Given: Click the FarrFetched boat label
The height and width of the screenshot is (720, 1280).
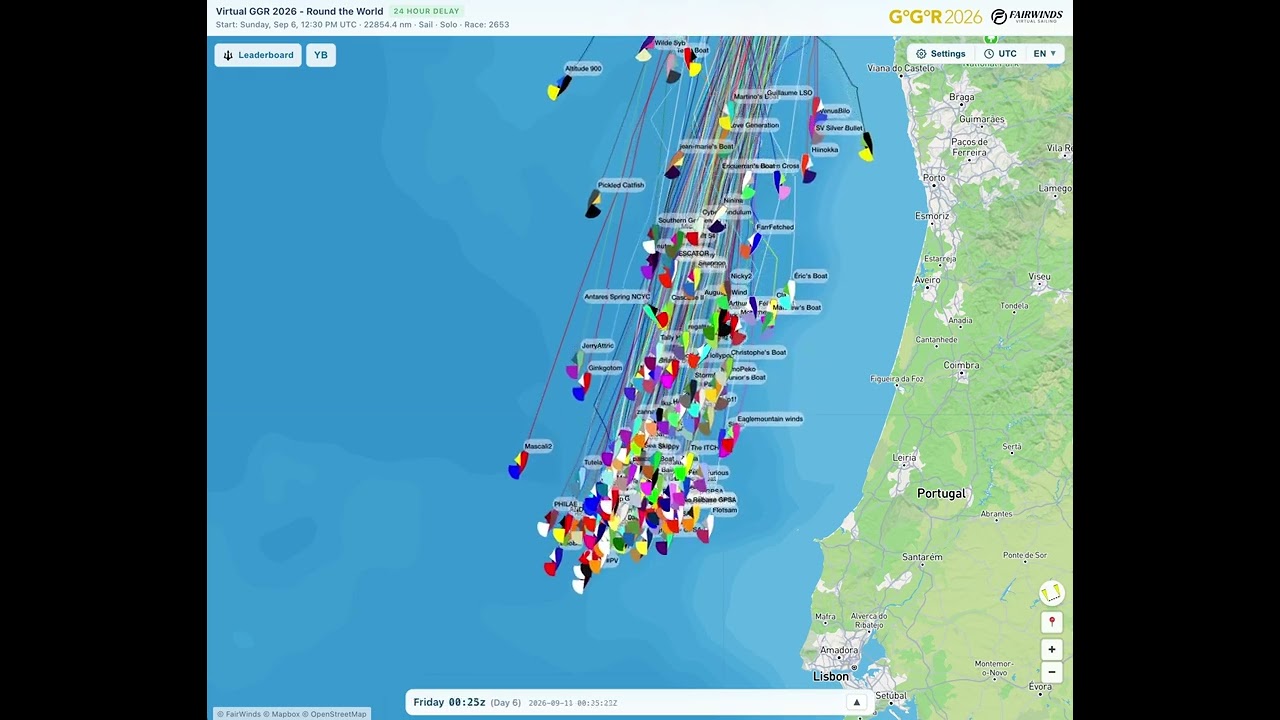Looking at the screenshot, I should point(775,227).
